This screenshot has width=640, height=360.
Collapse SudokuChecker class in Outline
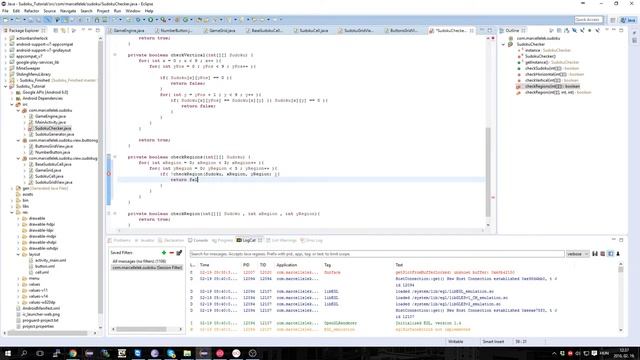tap(503, 44)
